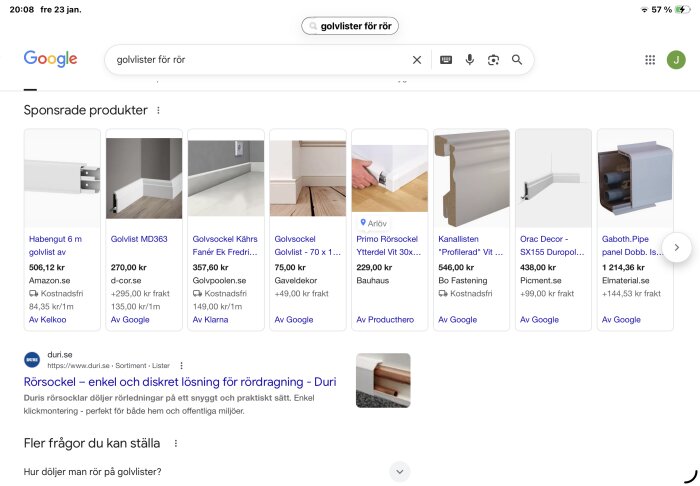700x486 pixels.
Task: Open Primo Rörsockel Ytterdel Vit product link
Action: click(388, 245)
